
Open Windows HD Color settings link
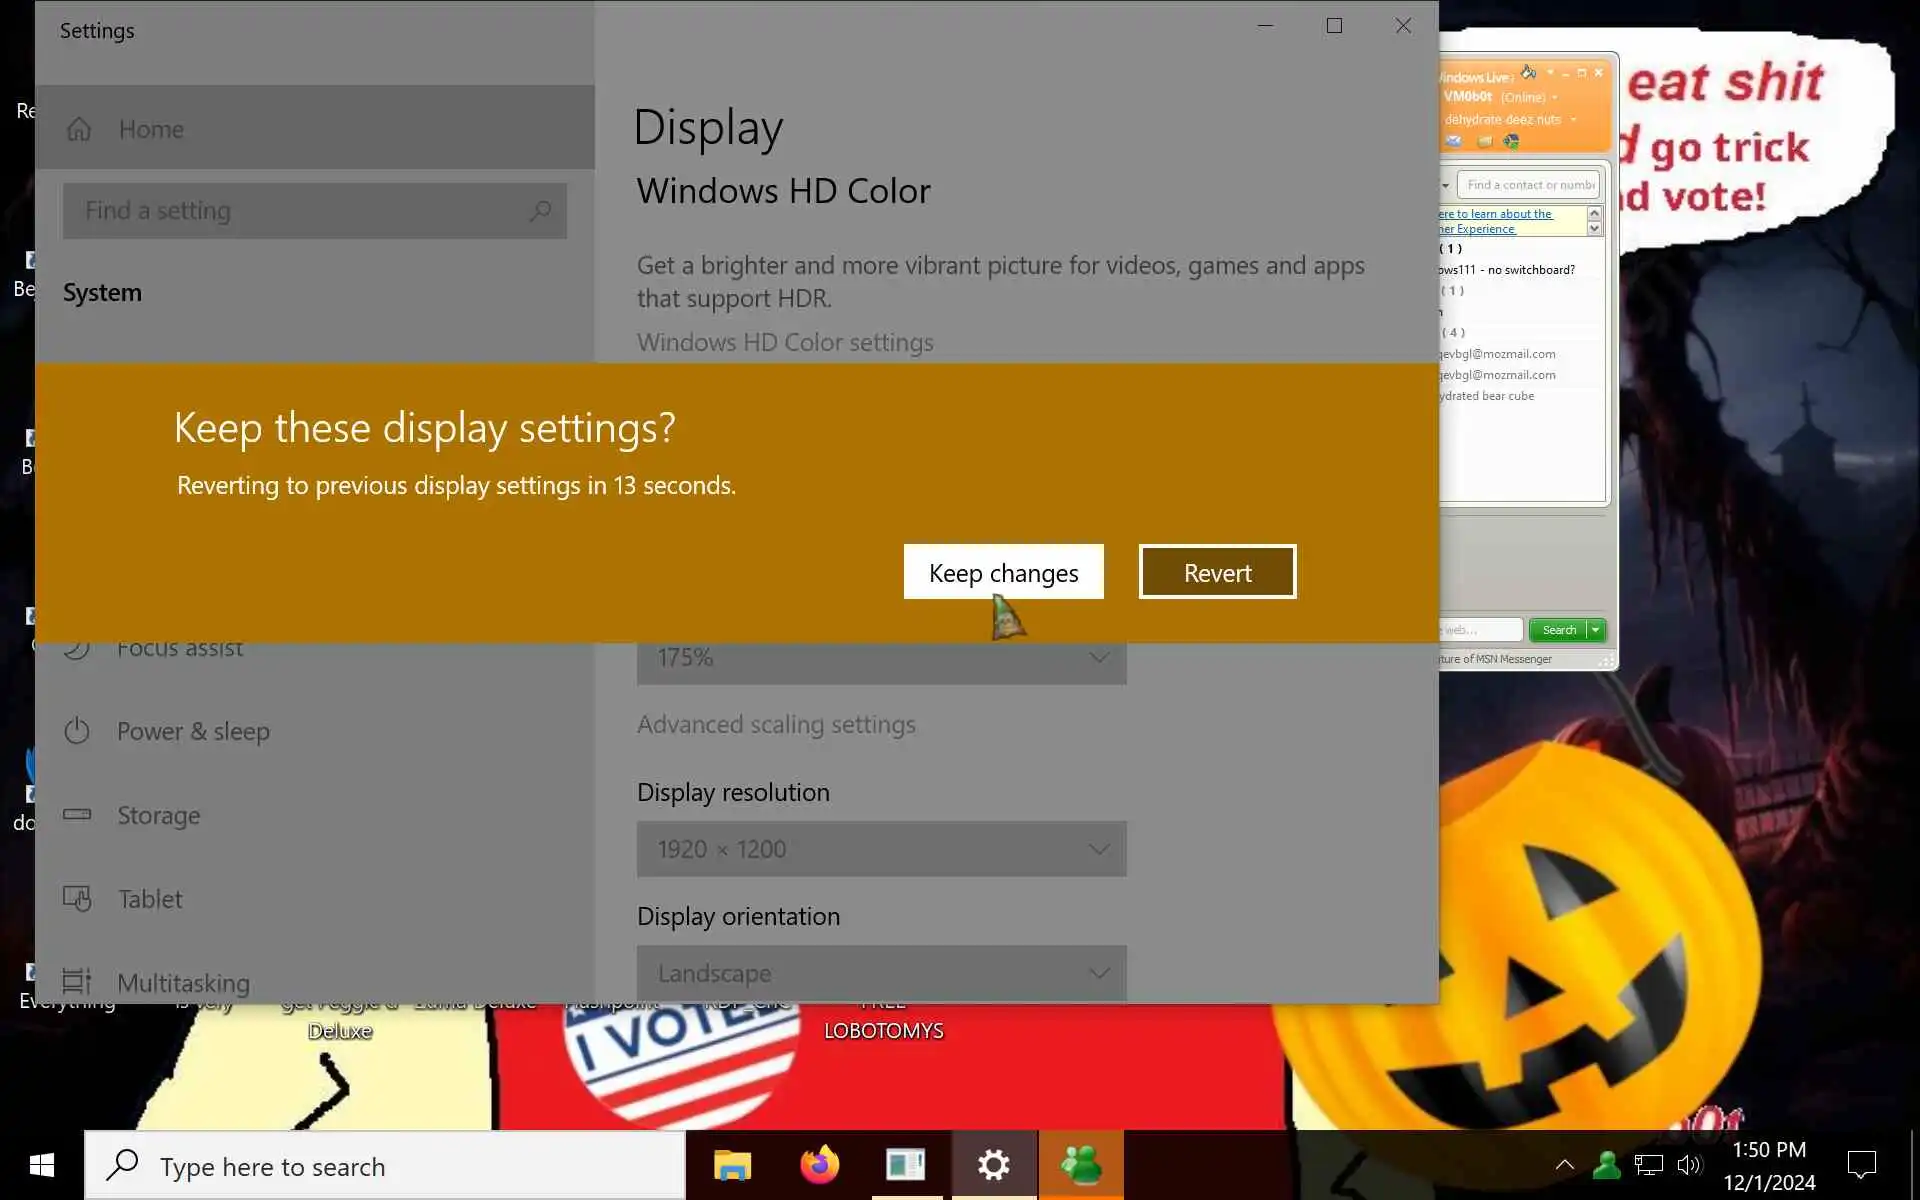click(x=785, y=342)
